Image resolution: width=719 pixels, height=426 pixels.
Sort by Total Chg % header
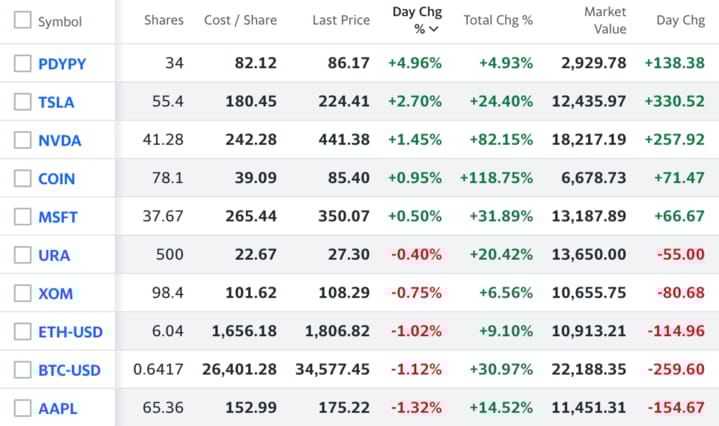[x=498, y=20]
